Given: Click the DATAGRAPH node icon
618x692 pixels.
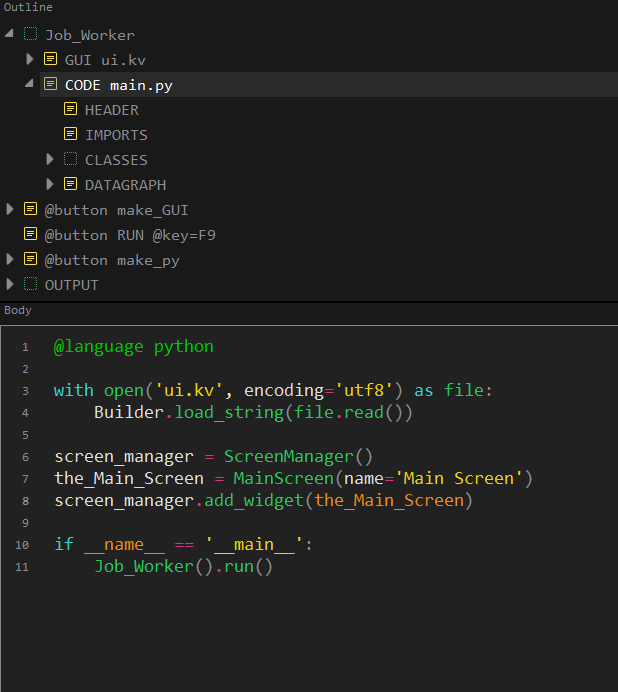Looking at the screenshot, I should tap(71, 184).
